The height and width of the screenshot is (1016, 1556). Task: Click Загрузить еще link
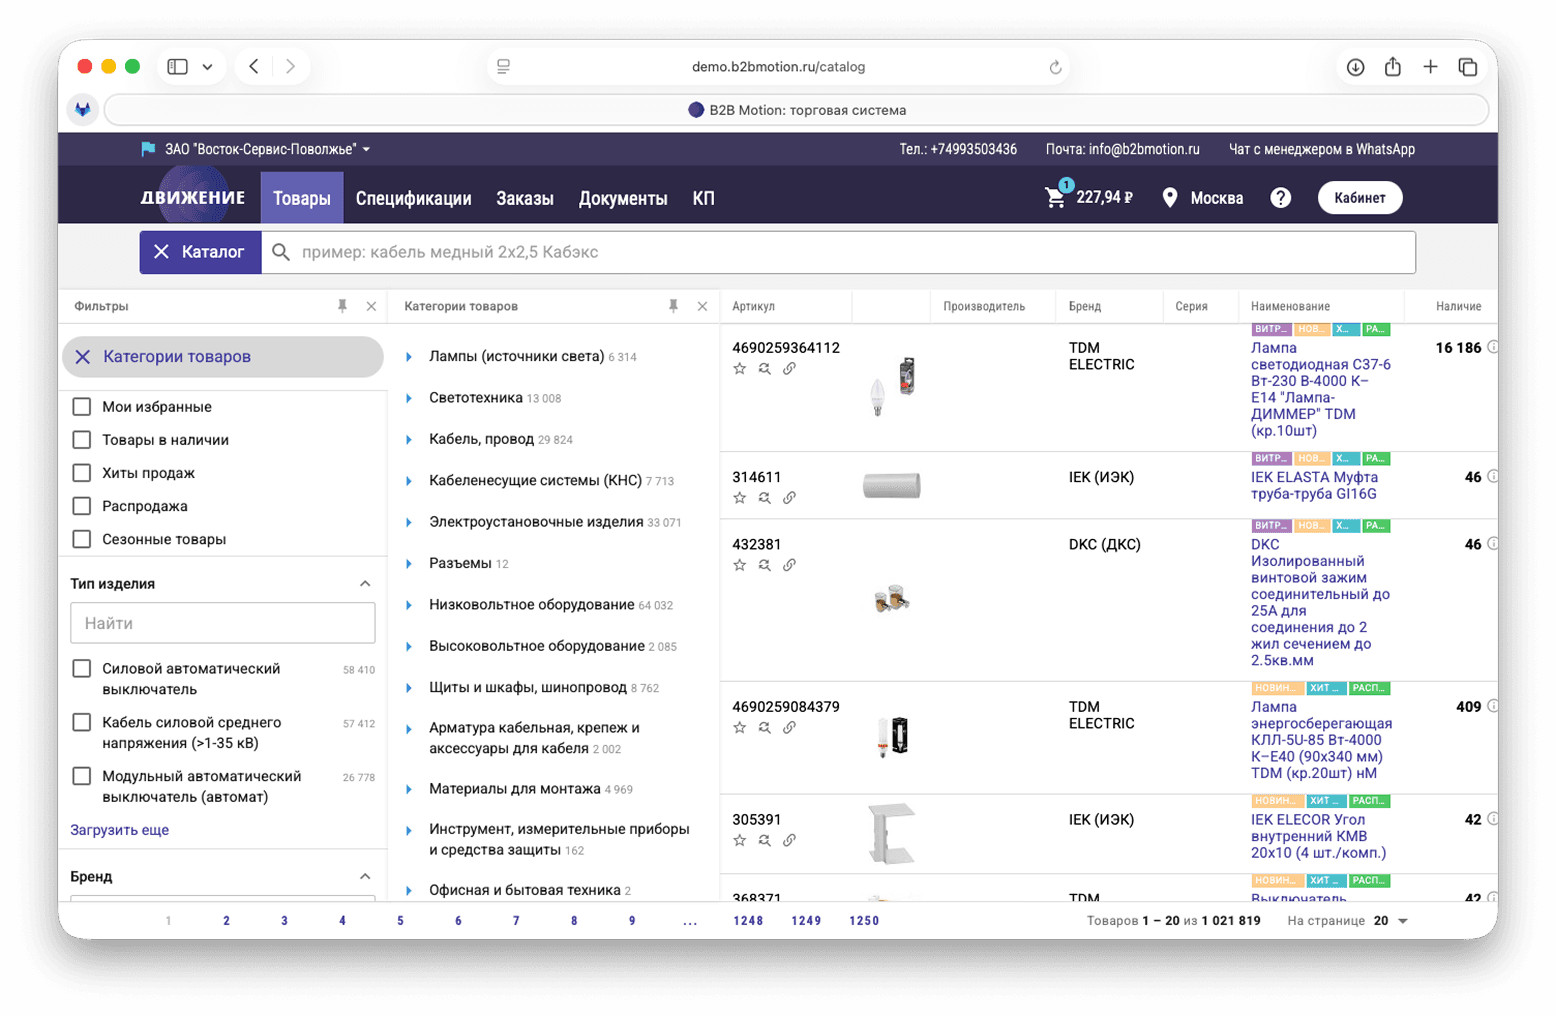click(x=119, y=830)
